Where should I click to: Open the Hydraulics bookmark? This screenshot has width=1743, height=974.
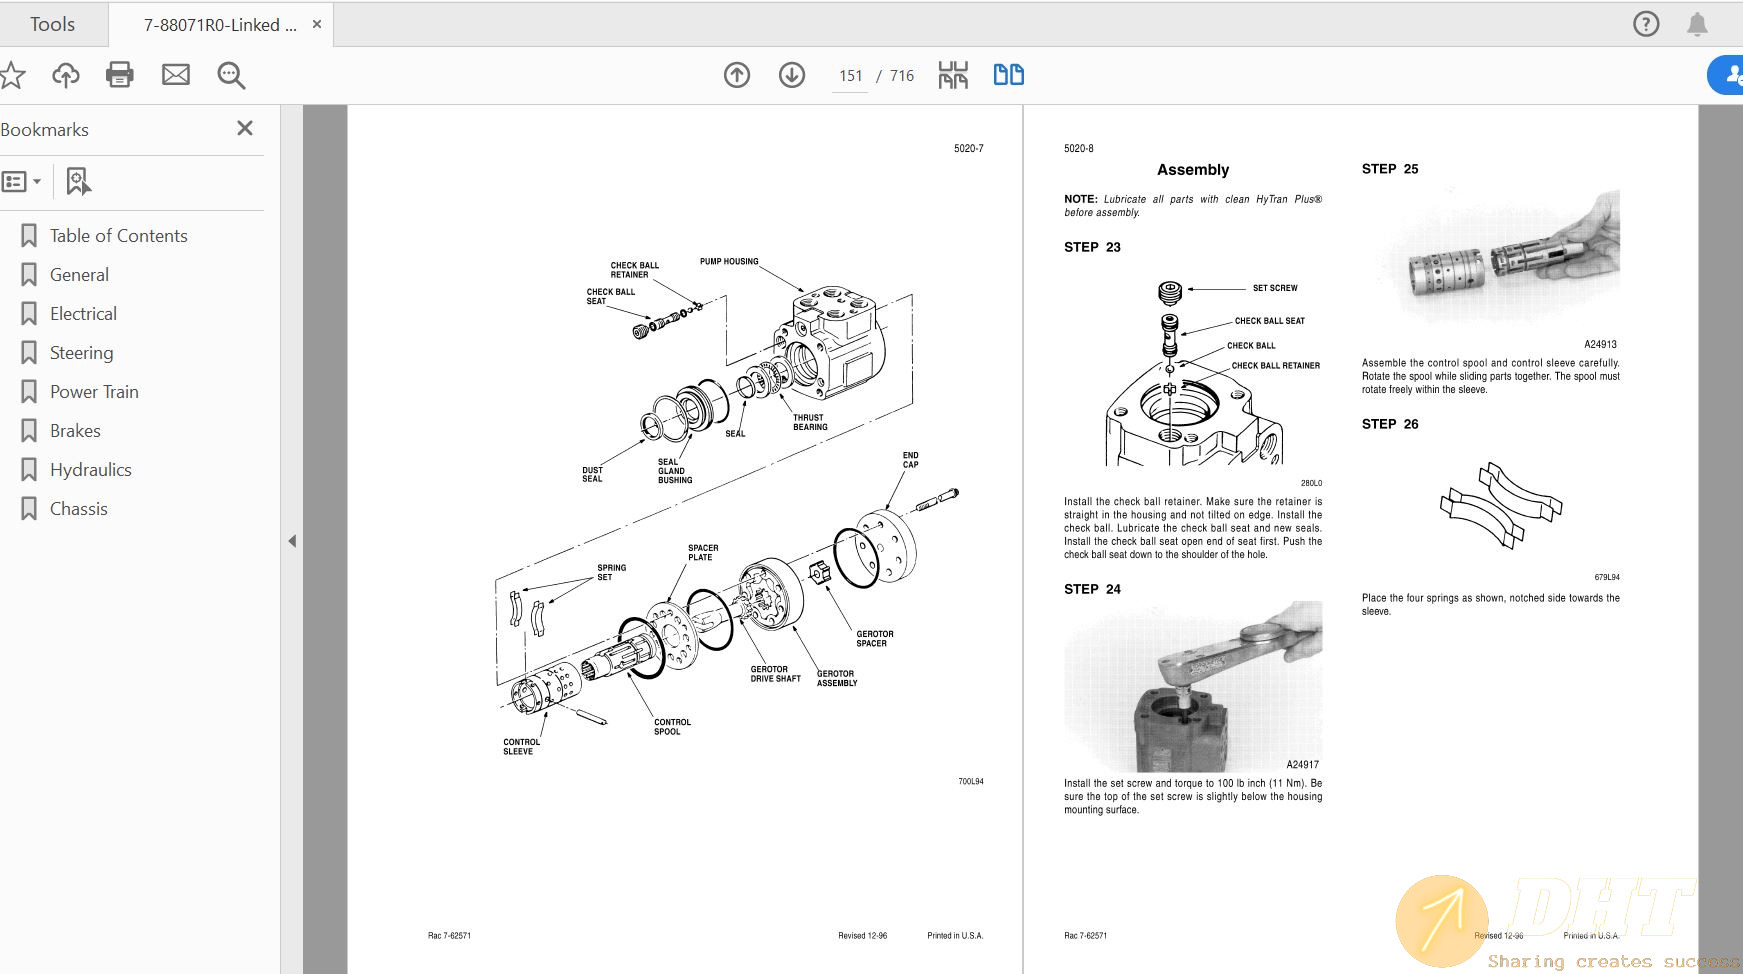click(x=90, y=469)
